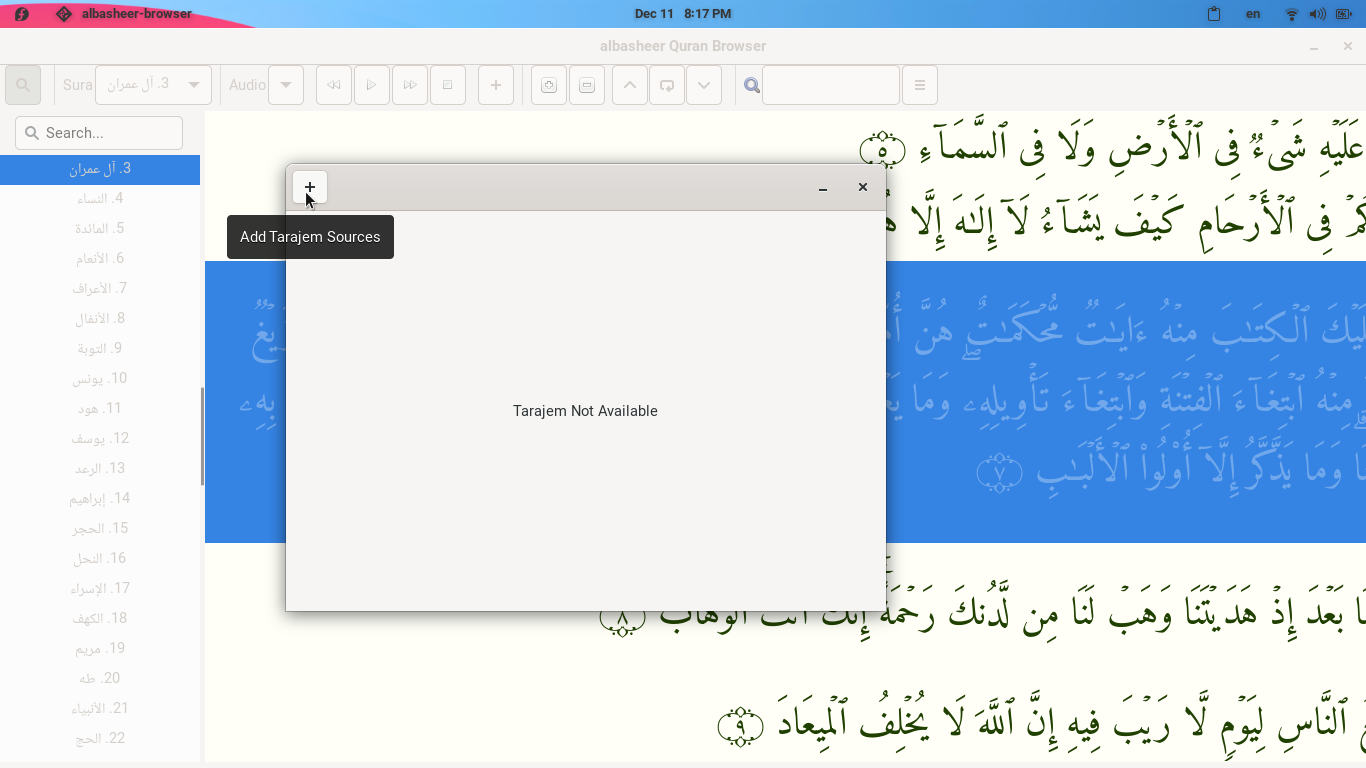1366x768 pixels.
Task: Click the down arrow navigation button
Action: 704,85
